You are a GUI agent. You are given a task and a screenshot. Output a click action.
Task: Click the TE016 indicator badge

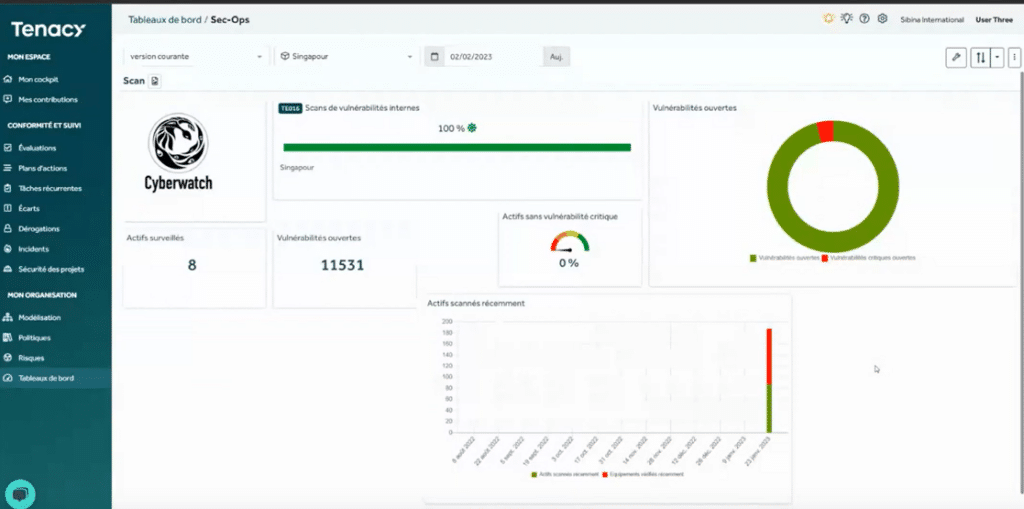click(290, 108)
